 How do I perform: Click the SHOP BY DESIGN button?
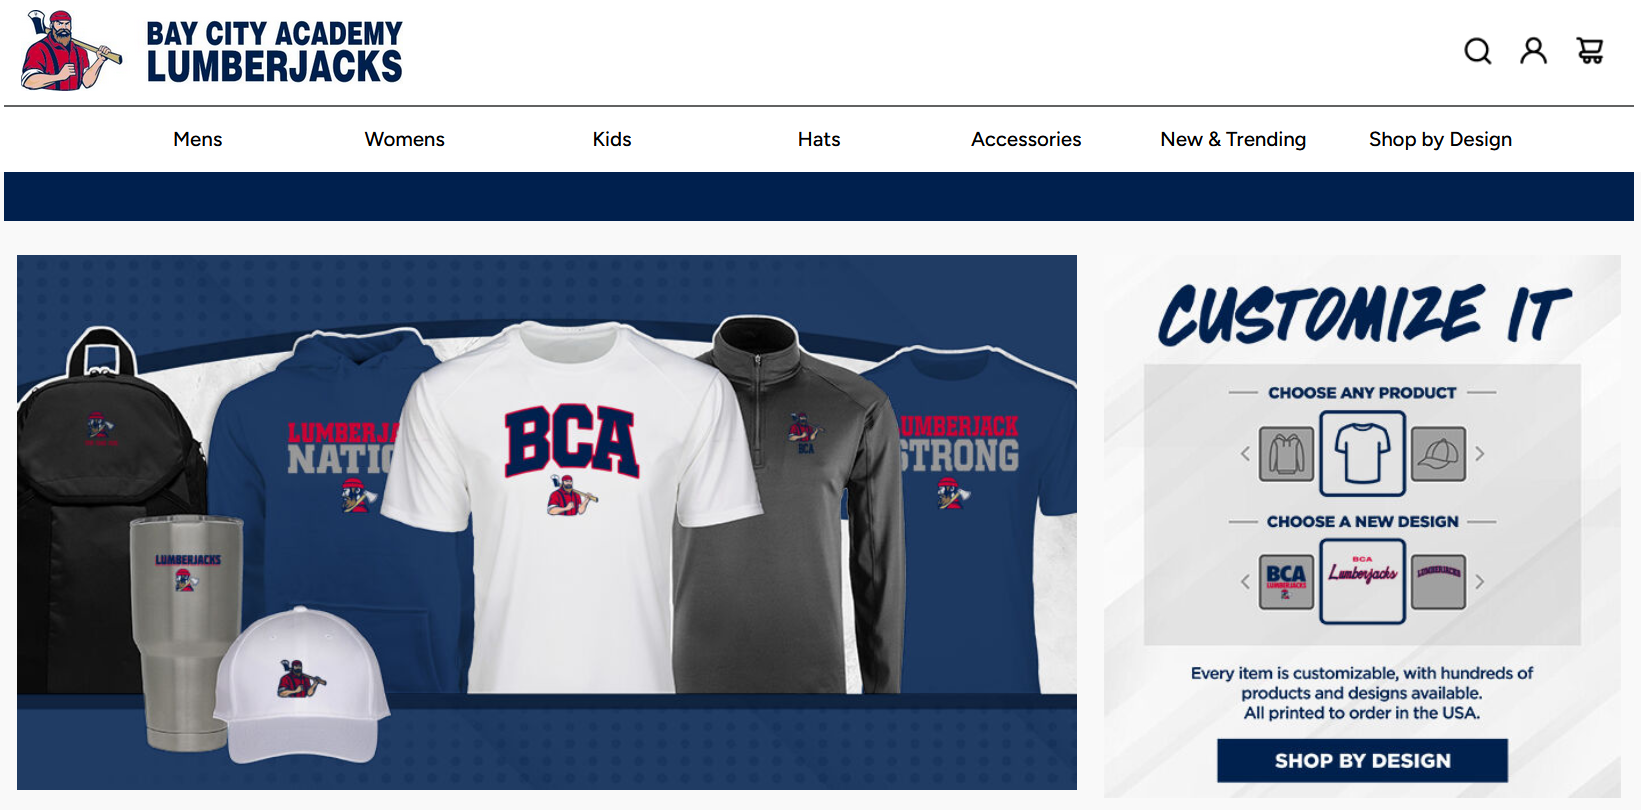[x=1362, y=761]
